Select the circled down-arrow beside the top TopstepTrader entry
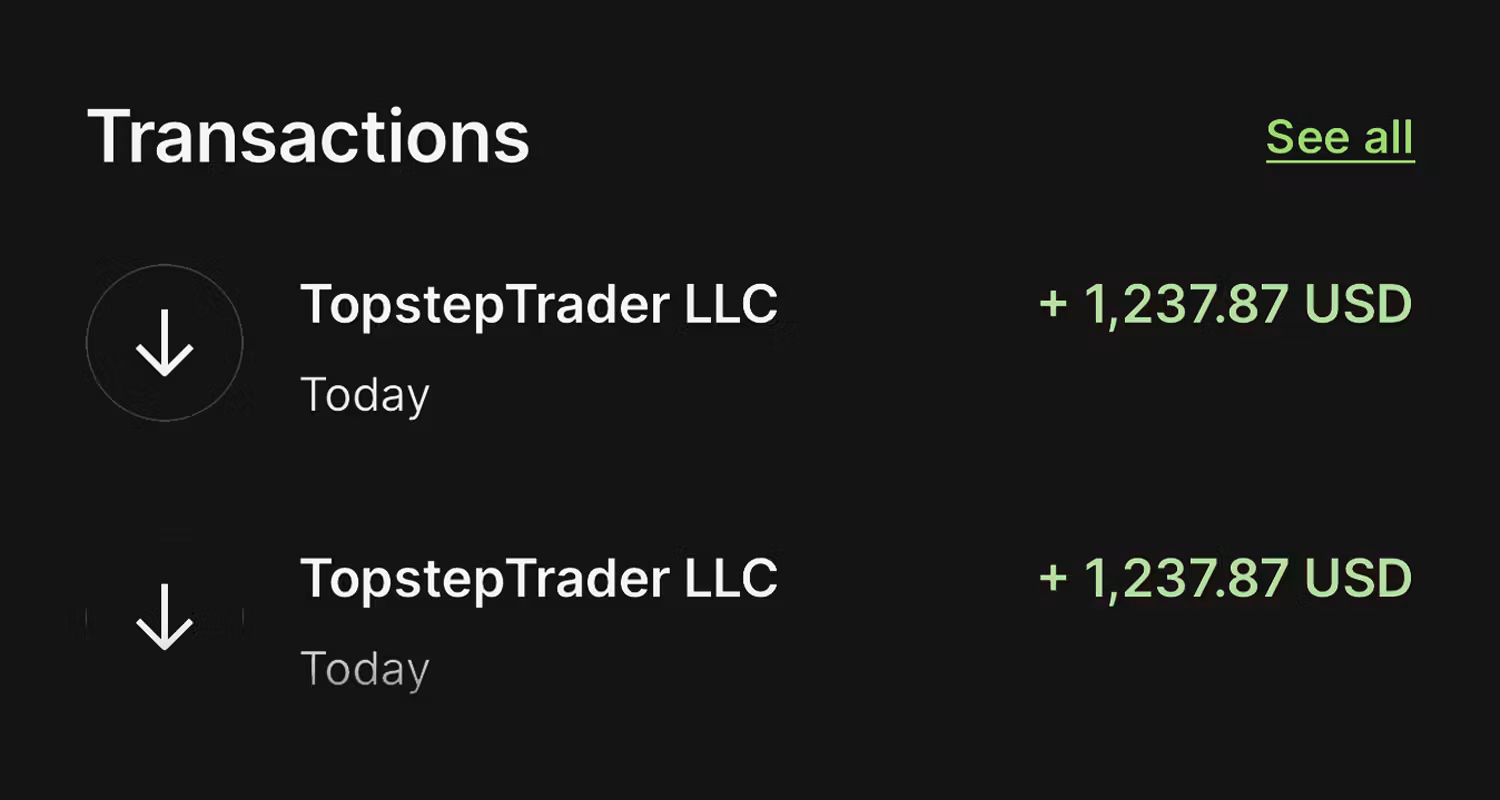Image resolution: width=1500 pixels, height=800 pixels. tap(165, 343)
